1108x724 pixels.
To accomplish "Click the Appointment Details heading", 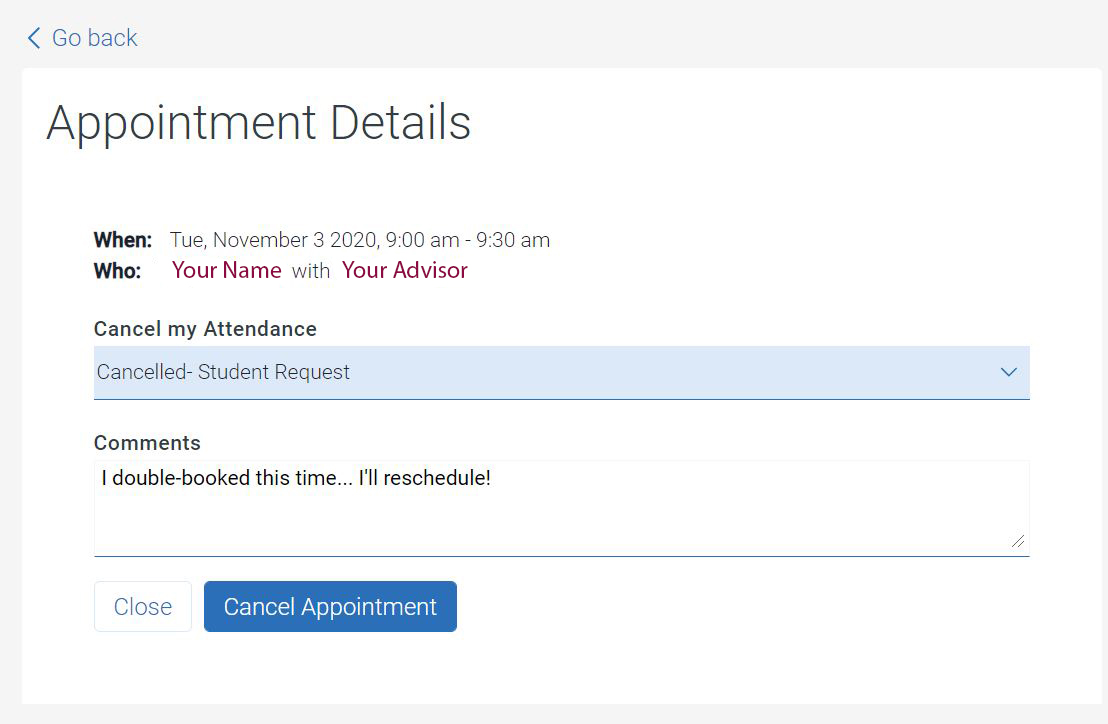I will pyautogui.click(x=259, y=123).
